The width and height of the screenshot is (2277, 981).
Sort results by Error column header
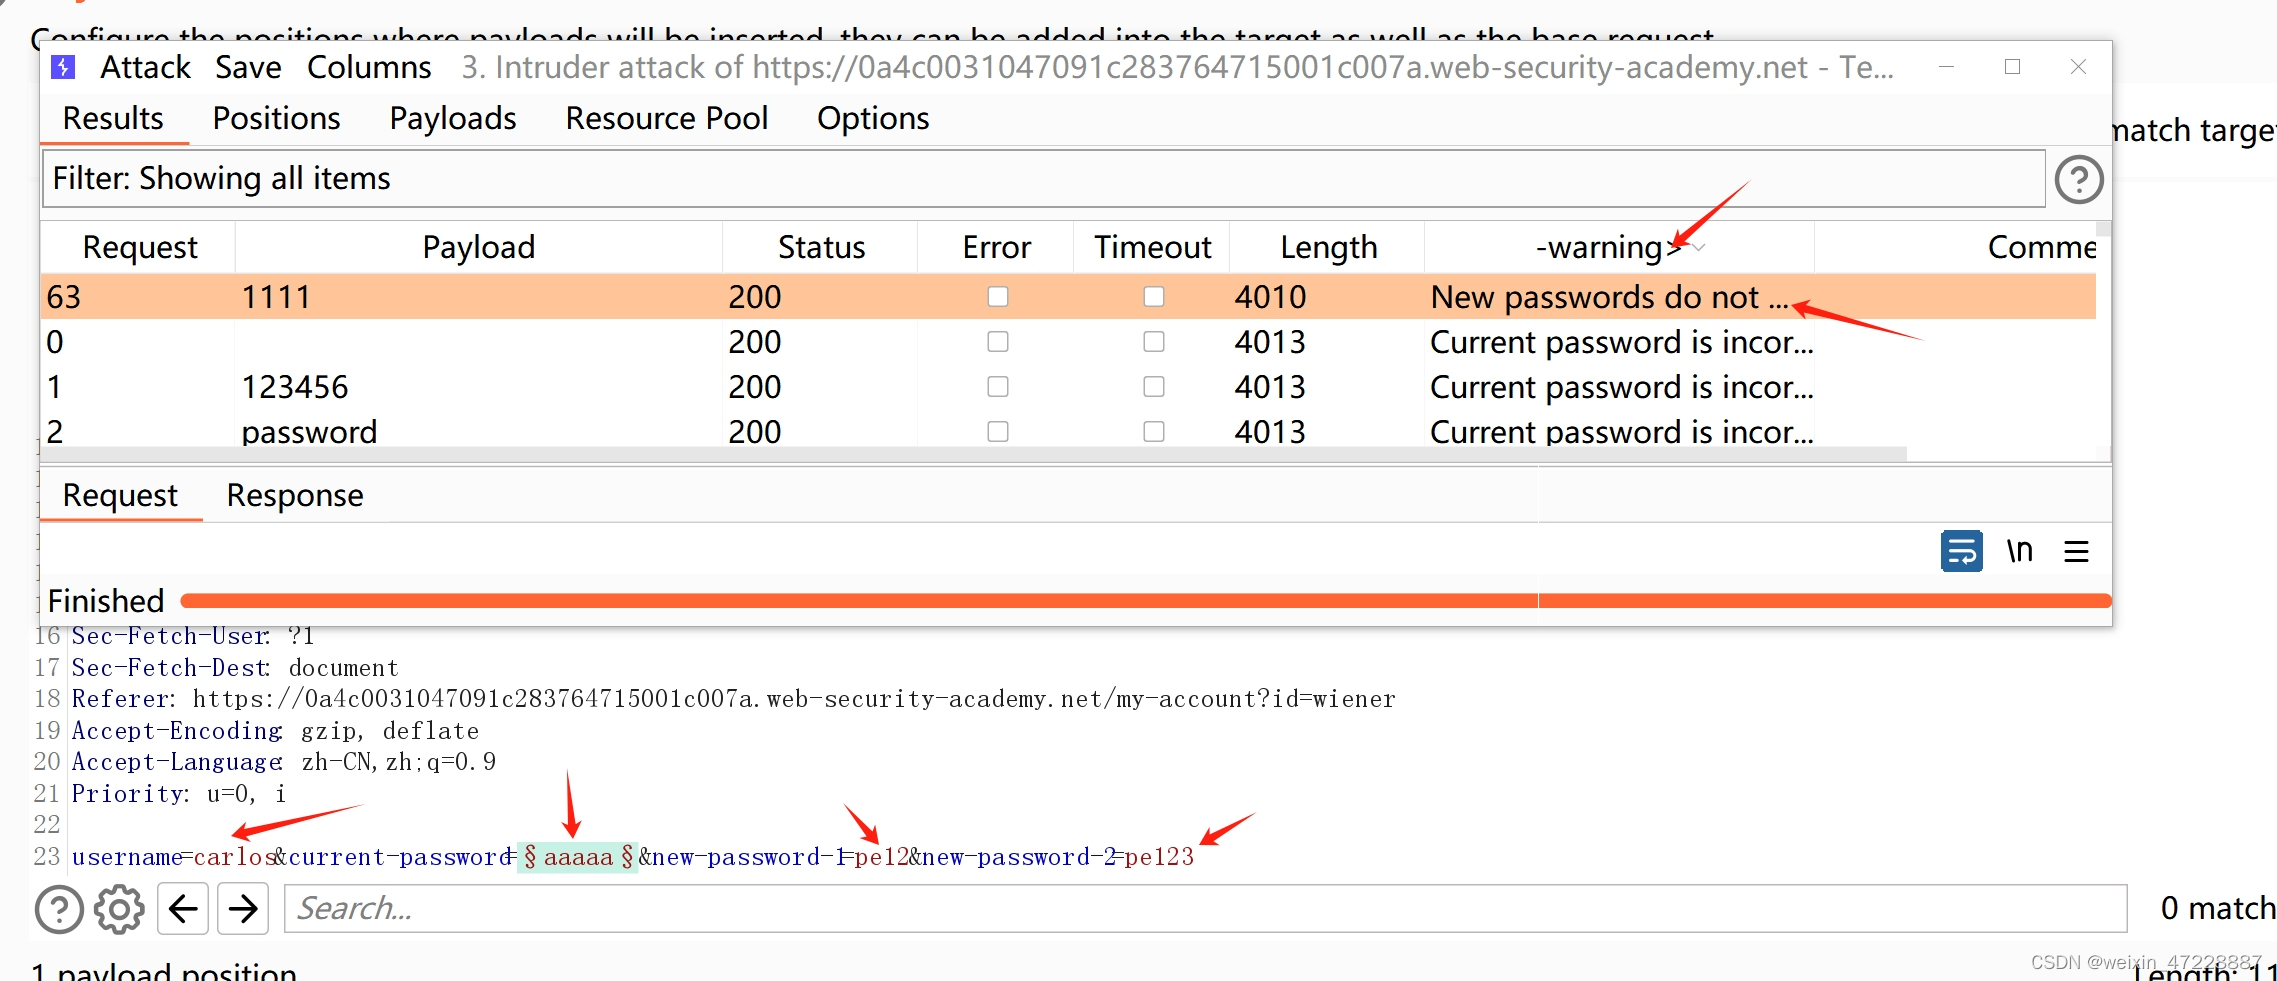996,247
